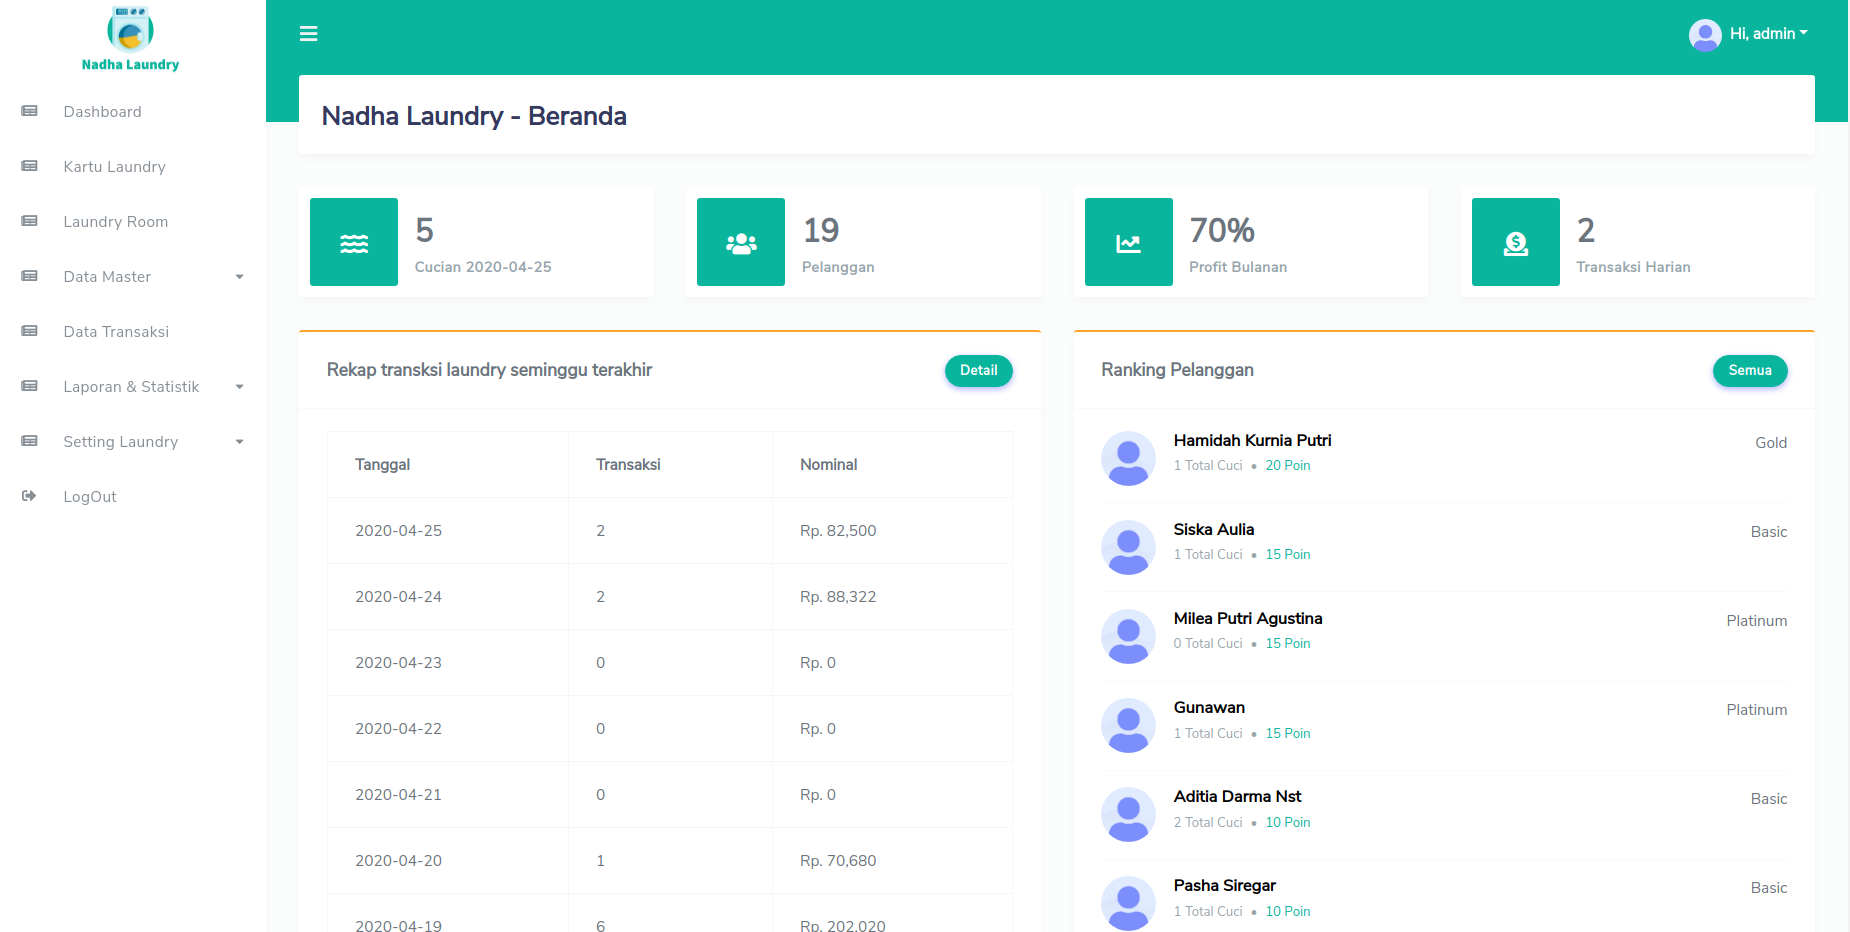Image resolution: width=1850 pixels, height=932 pixels.
Task: Click the Detail button
Action: tap(978, 370)
